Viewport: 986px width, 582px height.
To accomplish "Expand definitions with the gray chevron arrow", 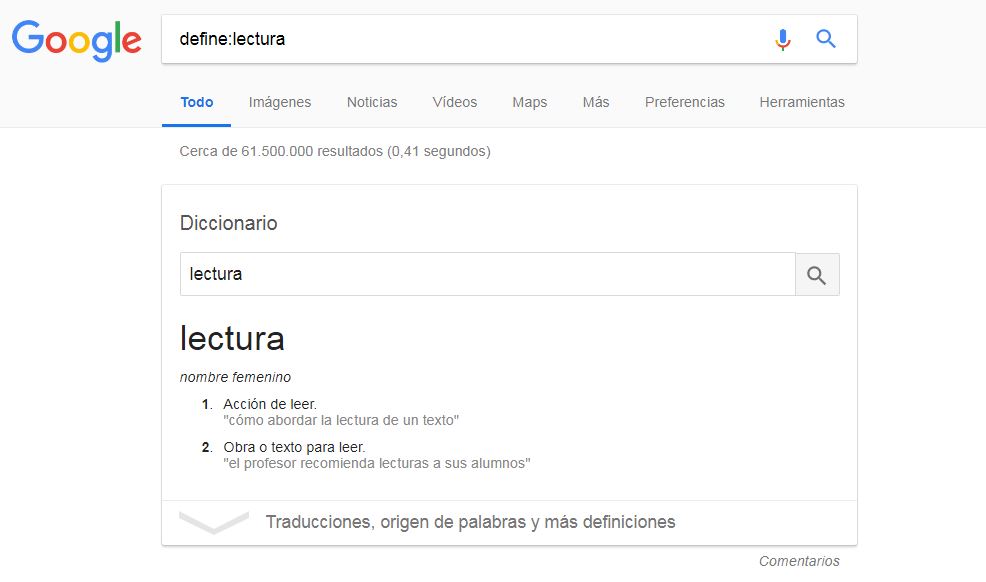I will (x=214, y=522).
